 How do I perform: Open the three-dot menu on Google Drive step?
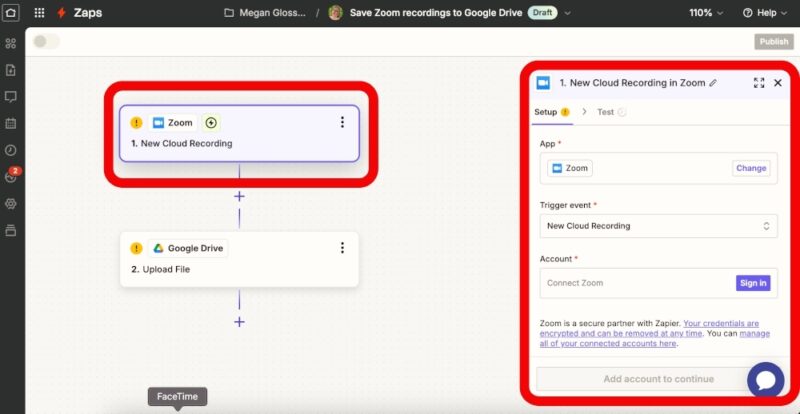[x=342, y=248]
